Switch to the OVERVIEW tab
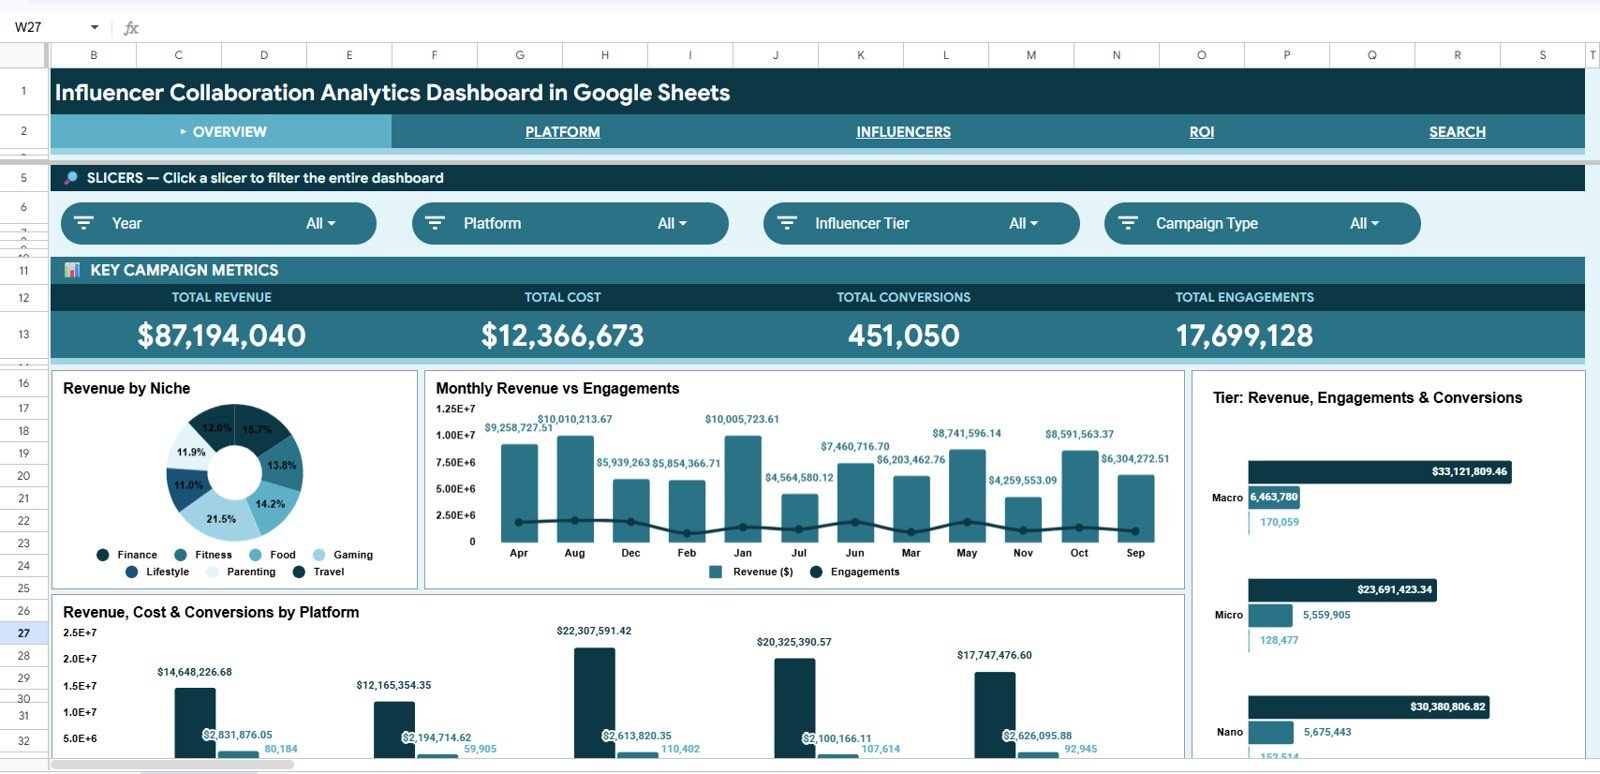Viewport: 1600px width, 774px height. (221, 132)
